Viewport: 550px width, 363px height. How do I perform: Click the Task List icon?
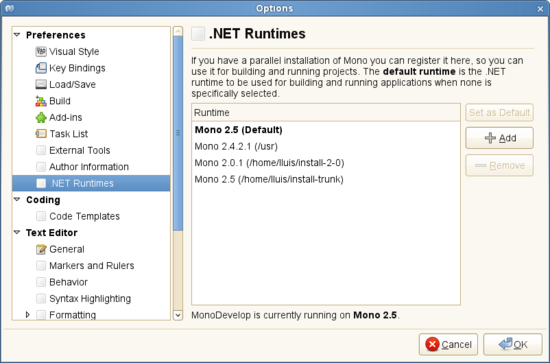coord(41,134)
